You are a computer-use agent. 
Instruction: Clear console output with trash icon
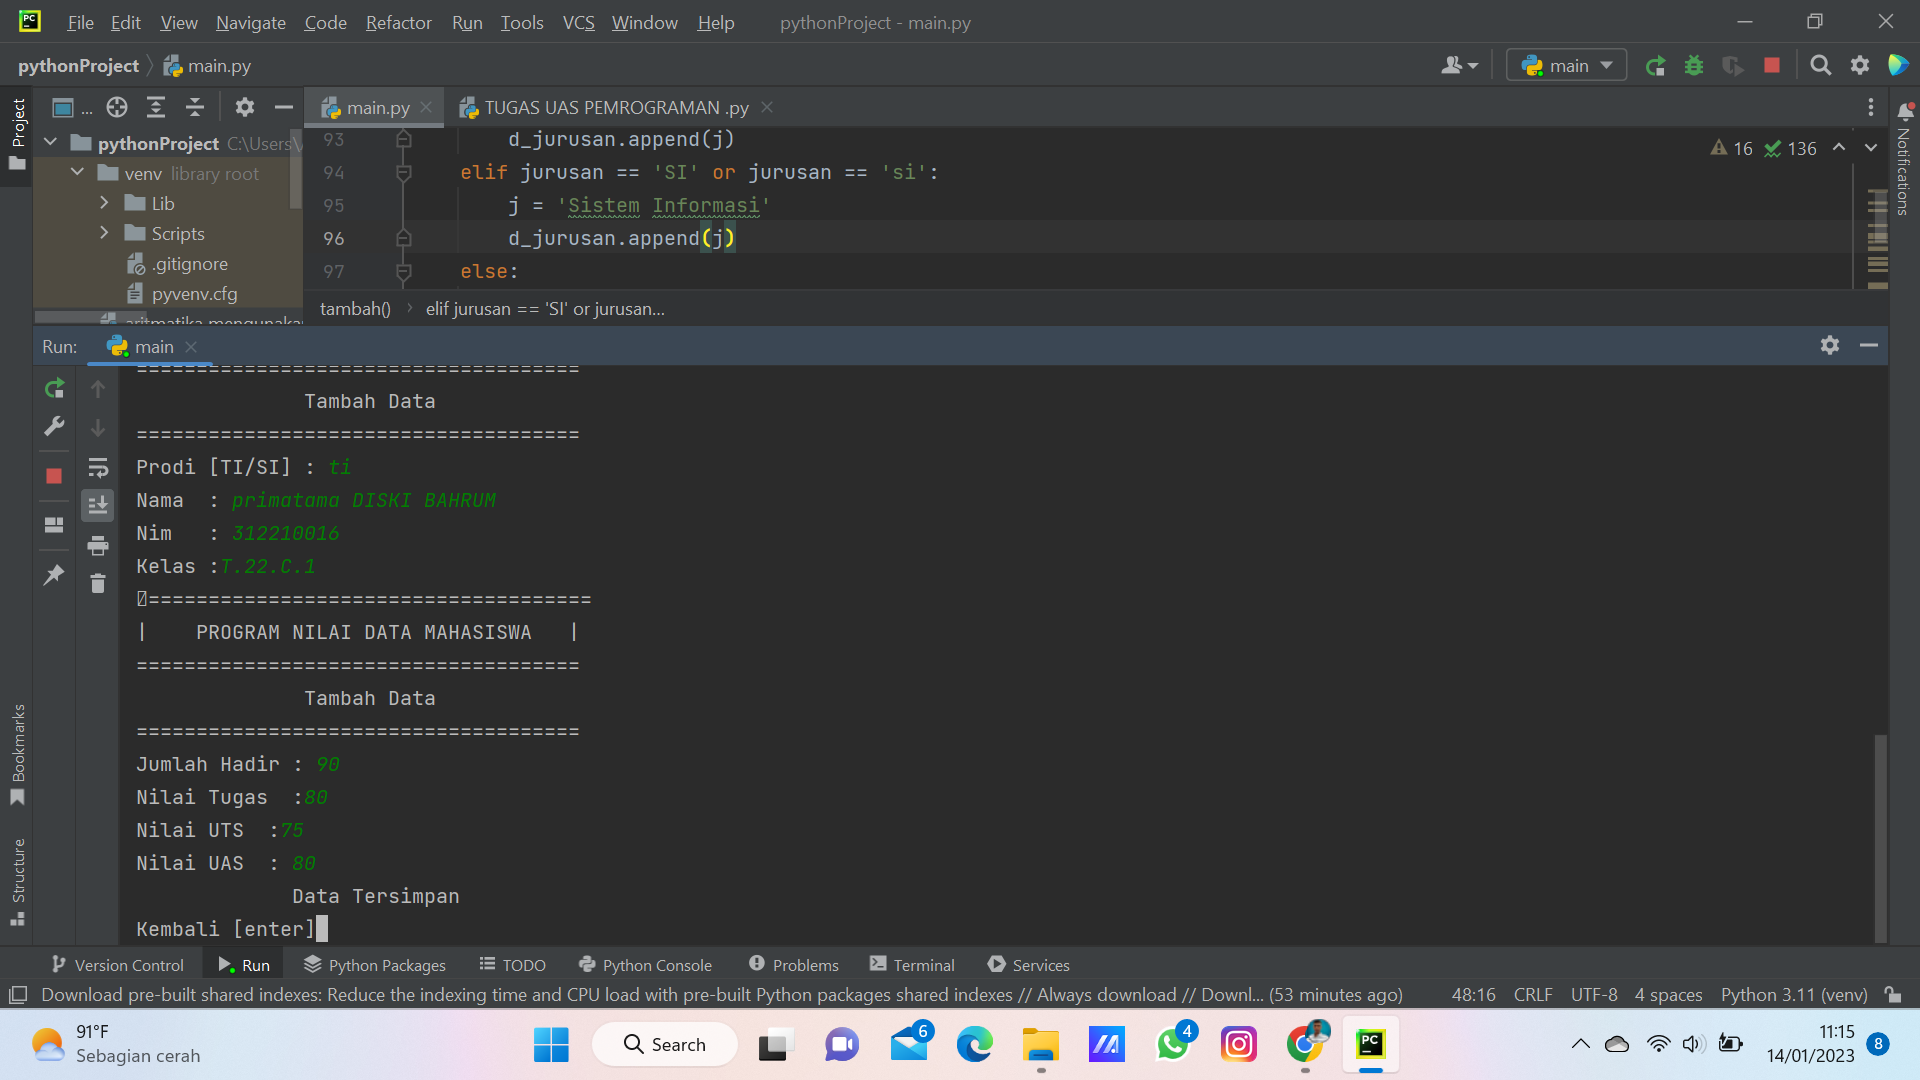click(97, 583)
